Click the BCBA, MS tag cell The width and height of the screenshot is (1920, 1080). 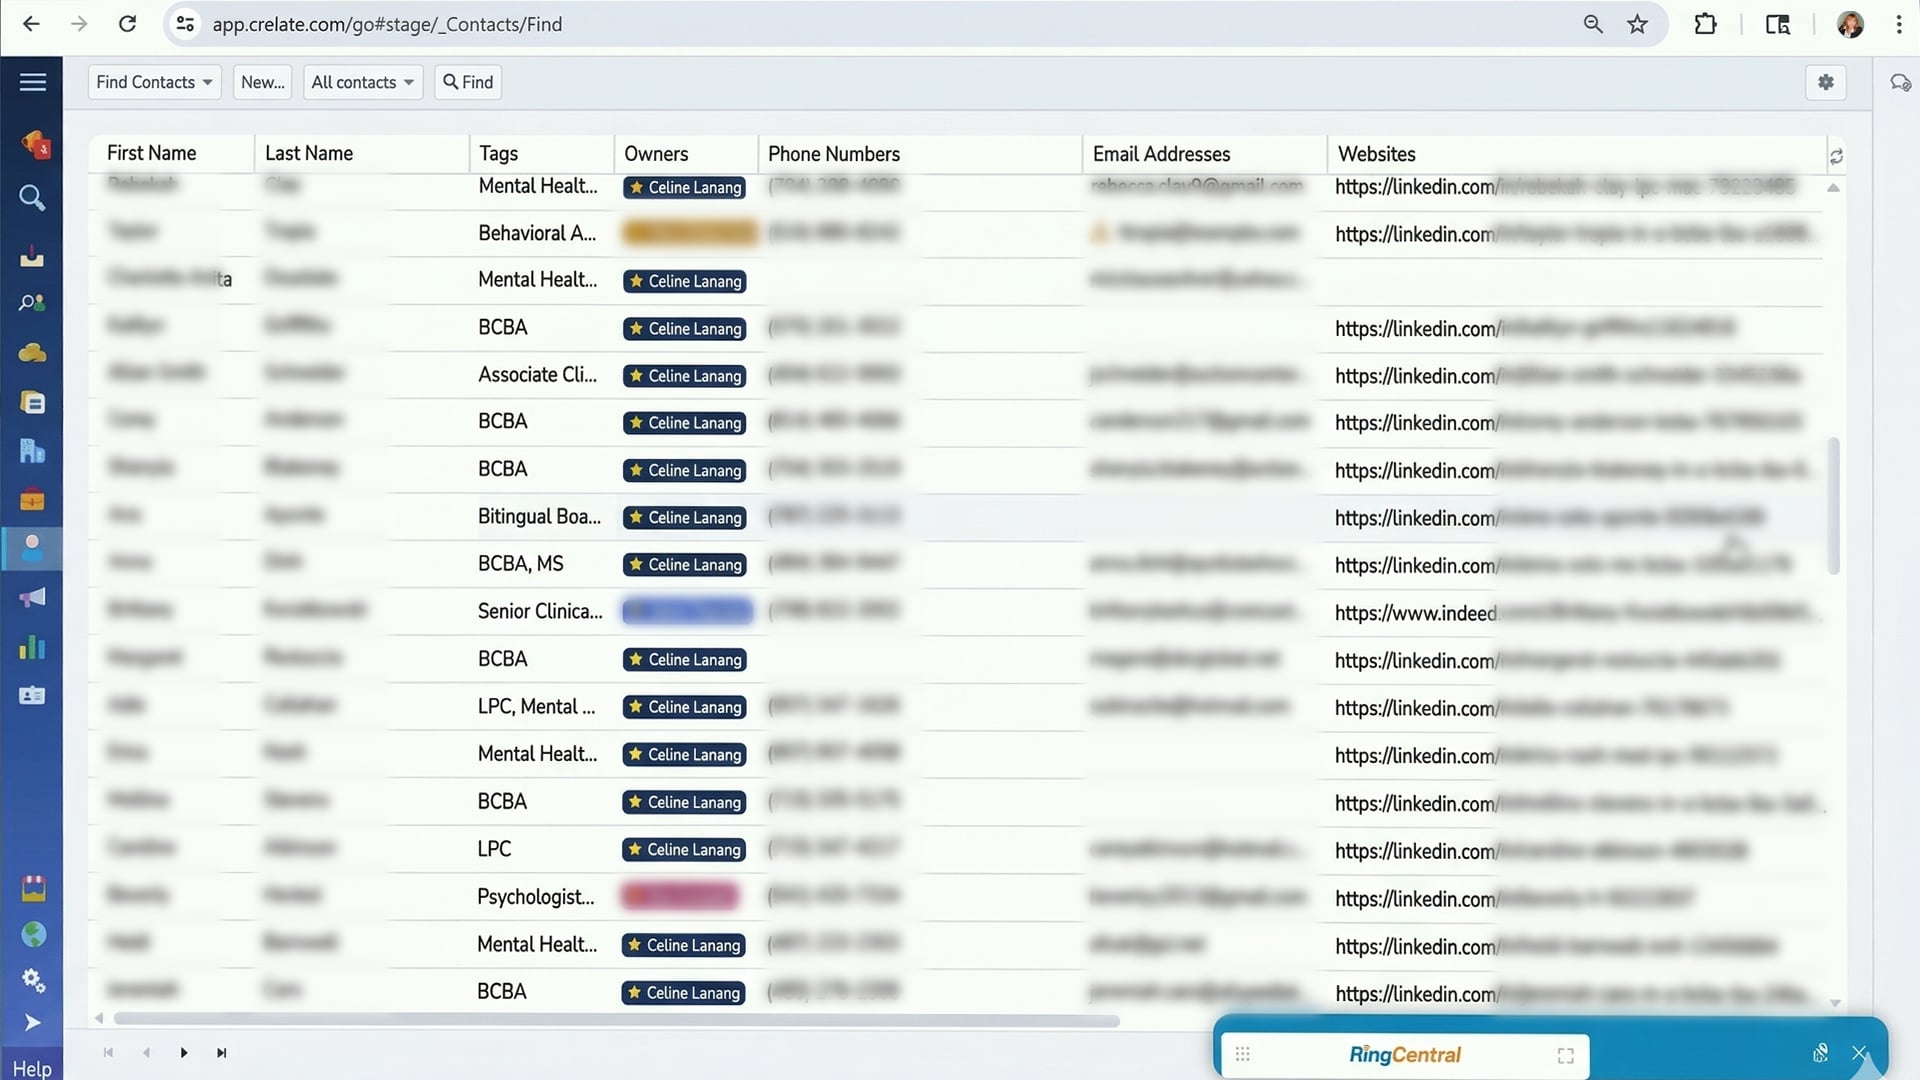[520, 563]
